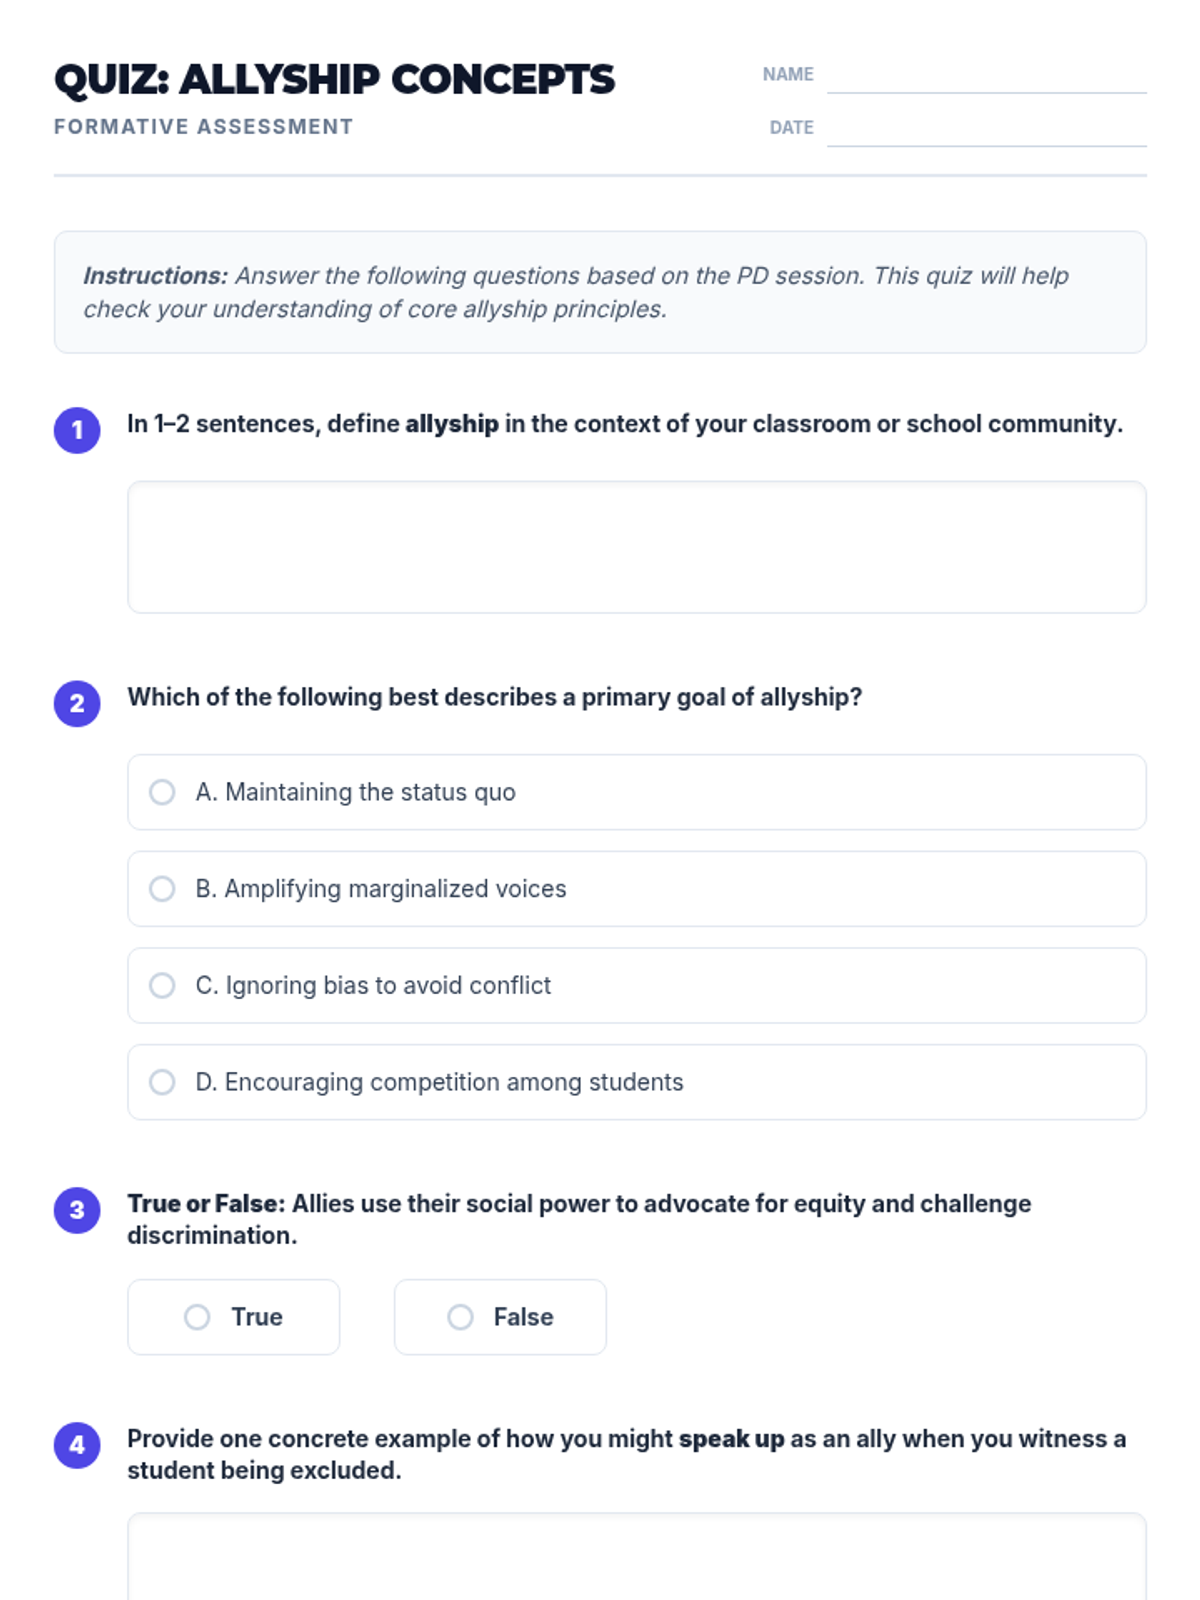Click the Quiz: Allyship Concepts heading

click(334, 80)
